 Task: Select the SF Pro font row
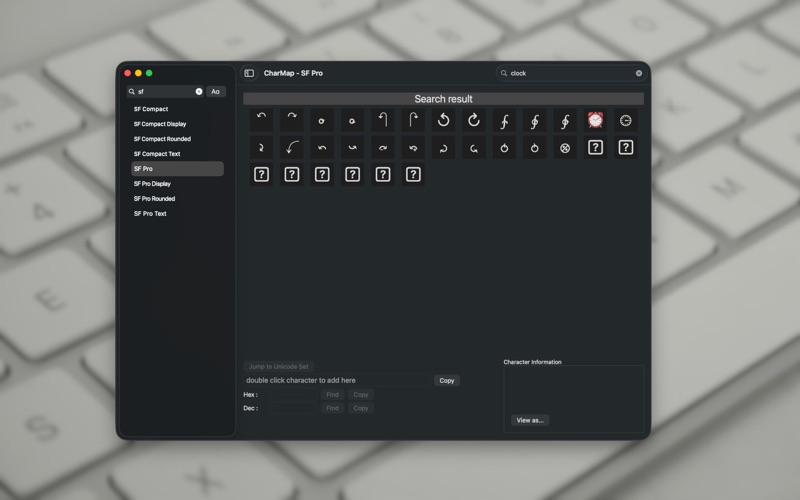pos(177,168)
